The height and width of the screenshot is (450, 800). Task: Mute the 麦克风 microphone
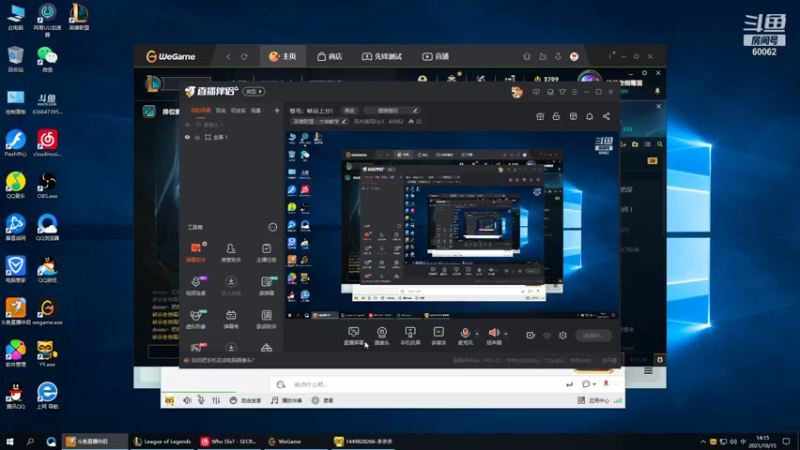pyautogui.click(x=465, y=336)
